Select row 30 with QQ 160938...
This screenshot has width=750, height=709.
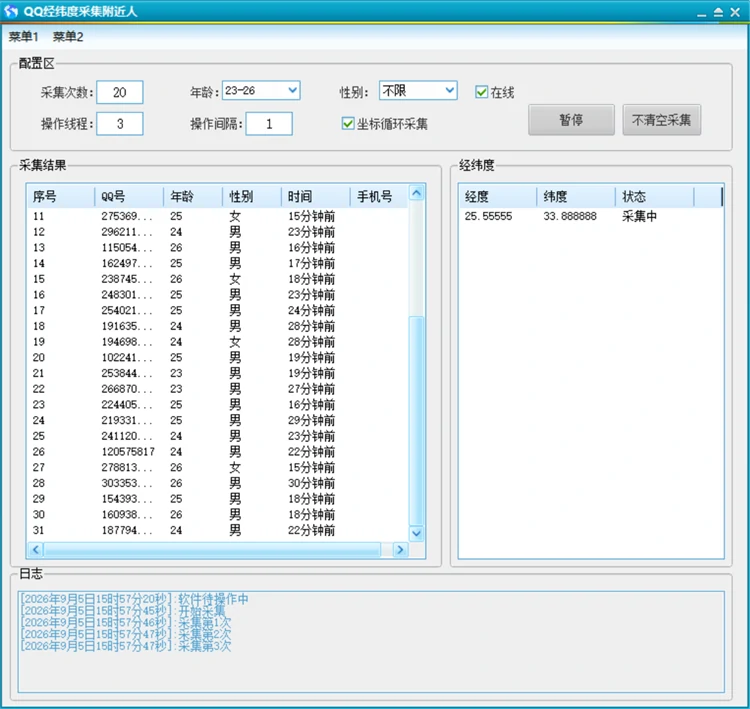point(218,514)
